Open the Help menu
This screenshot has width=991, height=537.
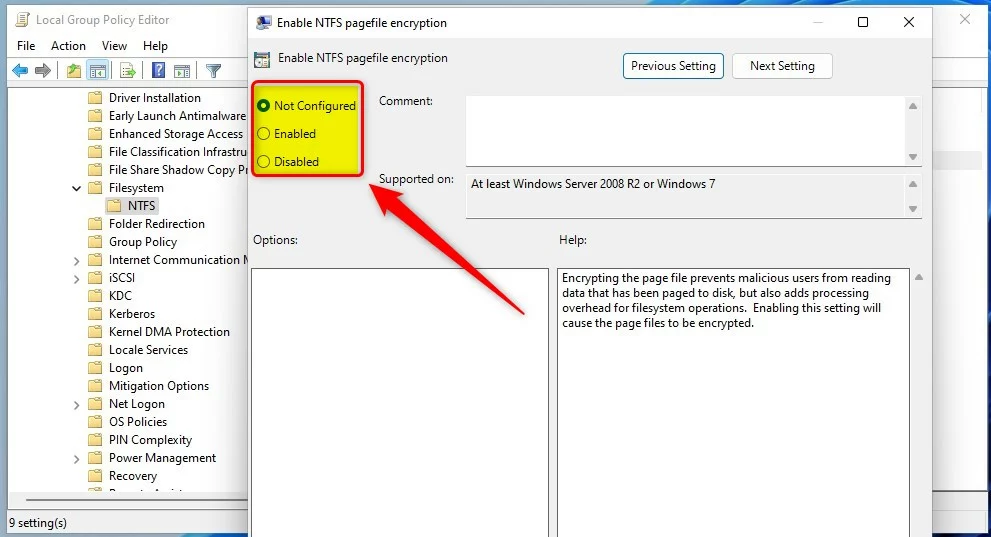coord(155,45)
